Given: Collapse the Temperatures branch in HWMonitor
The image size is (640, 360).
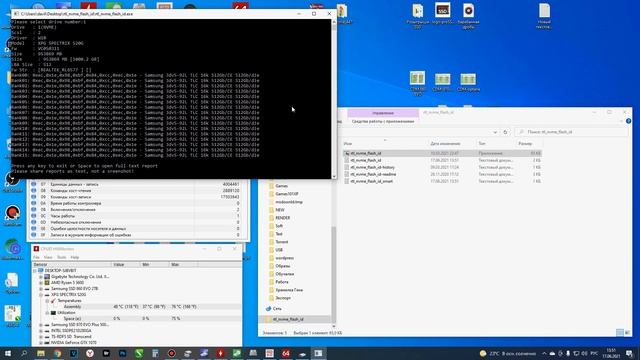Looking at the screenshot, I should pos(47,301).
